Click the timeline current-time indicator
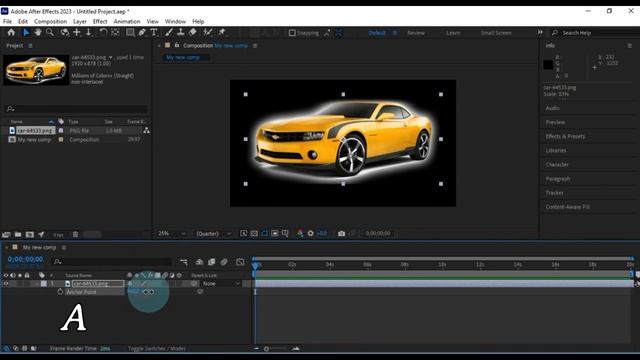The image size is (640, 360). 255,265
